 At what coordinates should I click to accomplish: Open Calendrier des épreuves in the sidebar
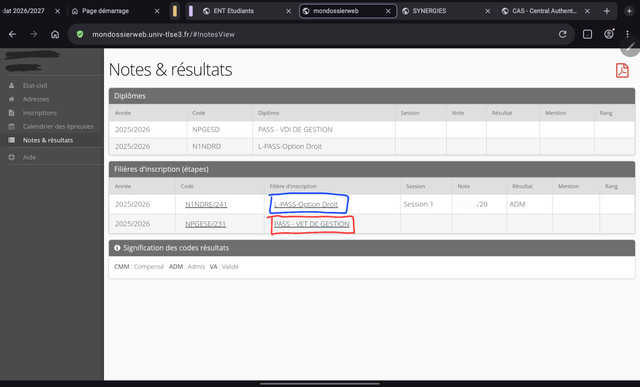(x=58, y=126)
